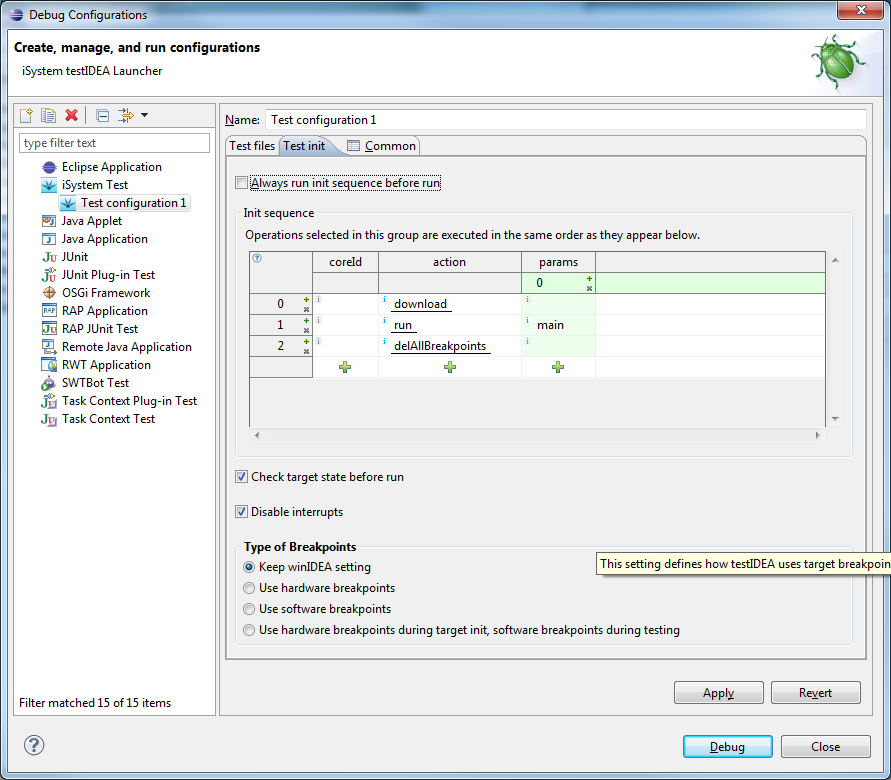Image resolution: width=891 pixels, height=780 pixels.
Task: Select Use software breakpoints option
Action: tap(249, 609)
